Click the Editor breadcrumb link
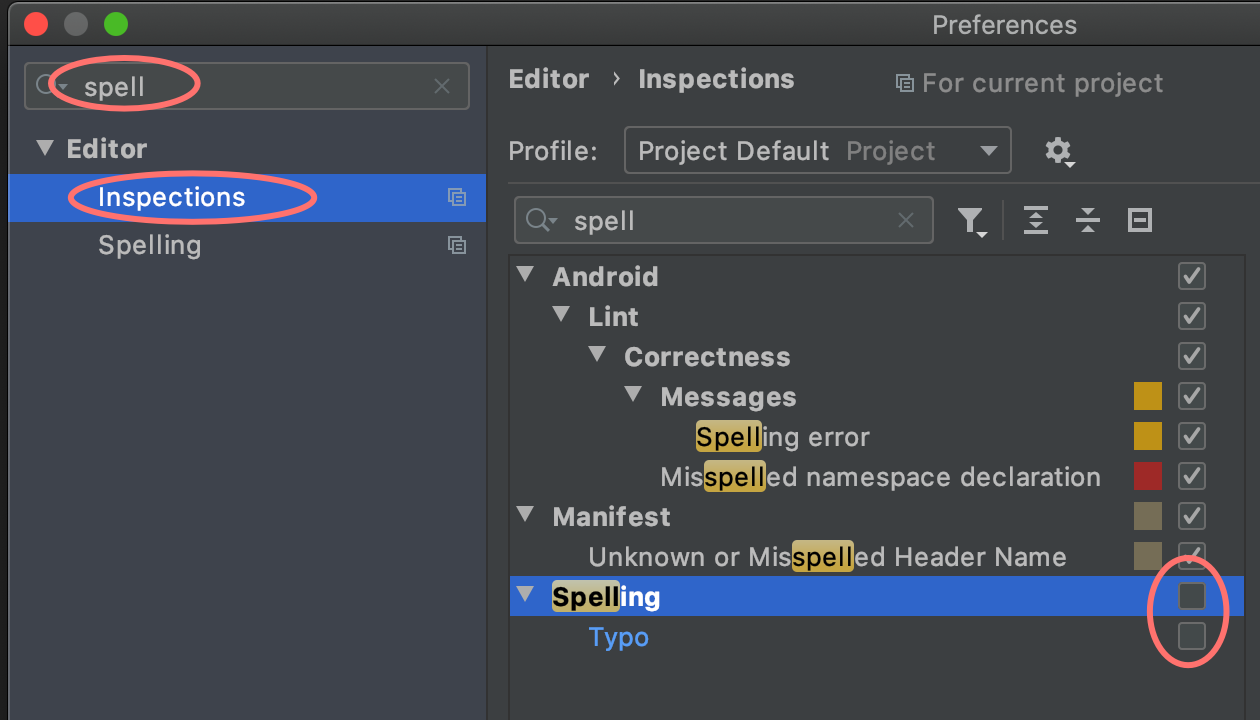Viewport: 1260px width, 720px height. 549,80
